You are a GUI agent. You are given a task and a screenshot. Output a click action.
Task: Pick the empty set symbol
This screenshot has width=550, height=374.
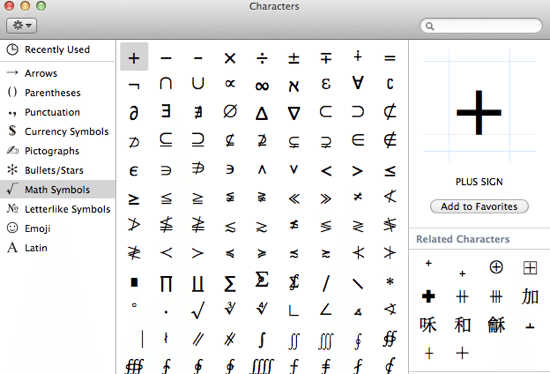(230, 112)
